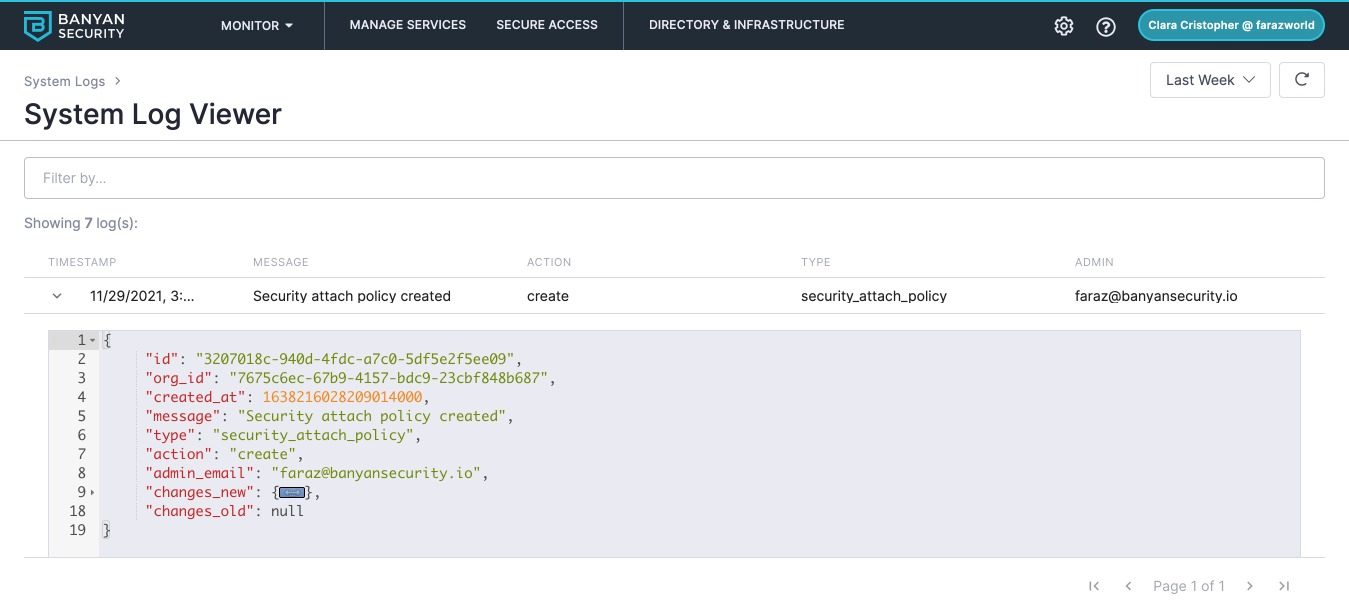Select the row's 'Security attach policy created' message cell
Viewport: 1349px width, 613px height.
tap(352, 296)
